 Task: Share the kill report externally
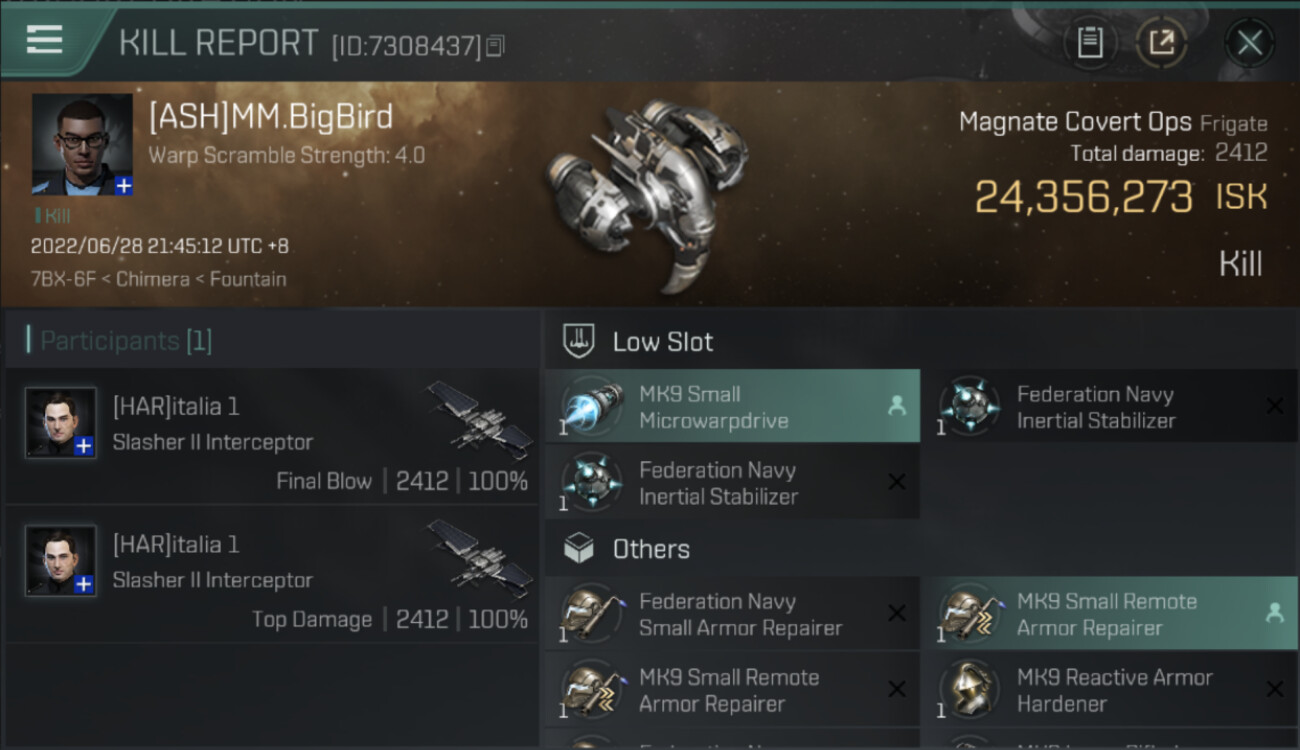click(1161, 43)
